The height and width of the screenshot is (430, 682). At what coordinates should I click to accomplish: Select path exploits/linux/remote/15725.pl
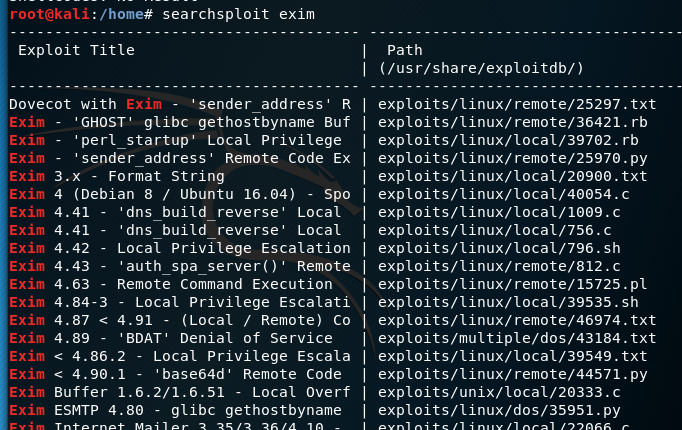pos(512,284)
